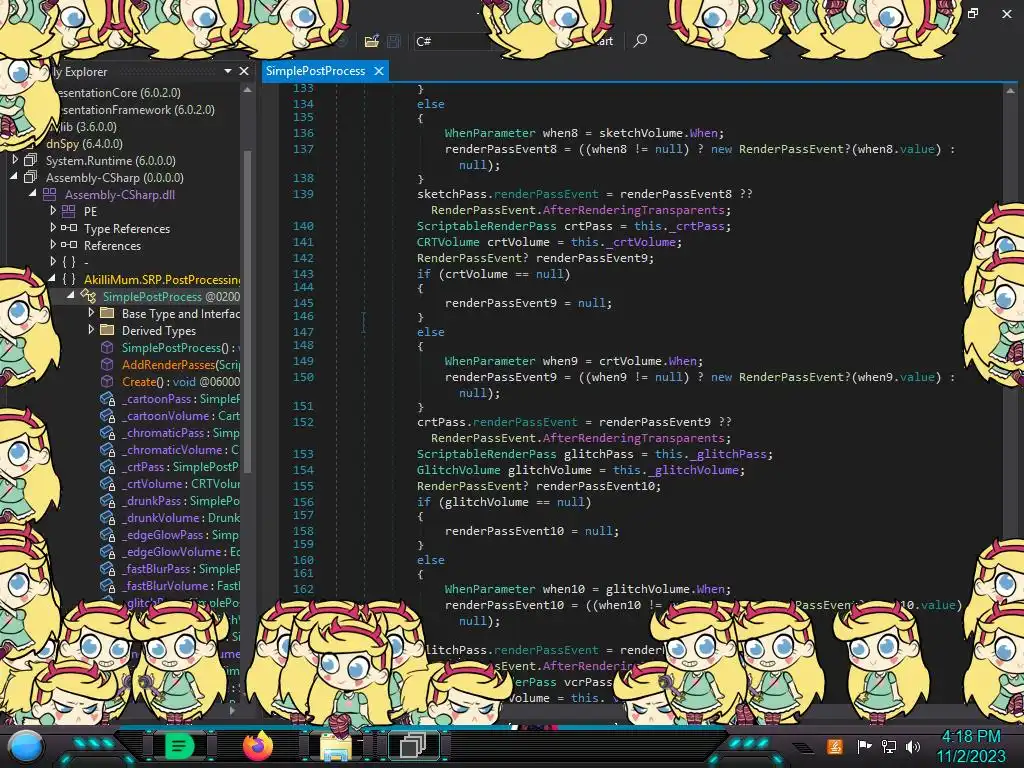Select dnSpy (6.4.0.0) in tree
Image resolution: width=1024 pixels, height=768 pixels.
(84, 143)
